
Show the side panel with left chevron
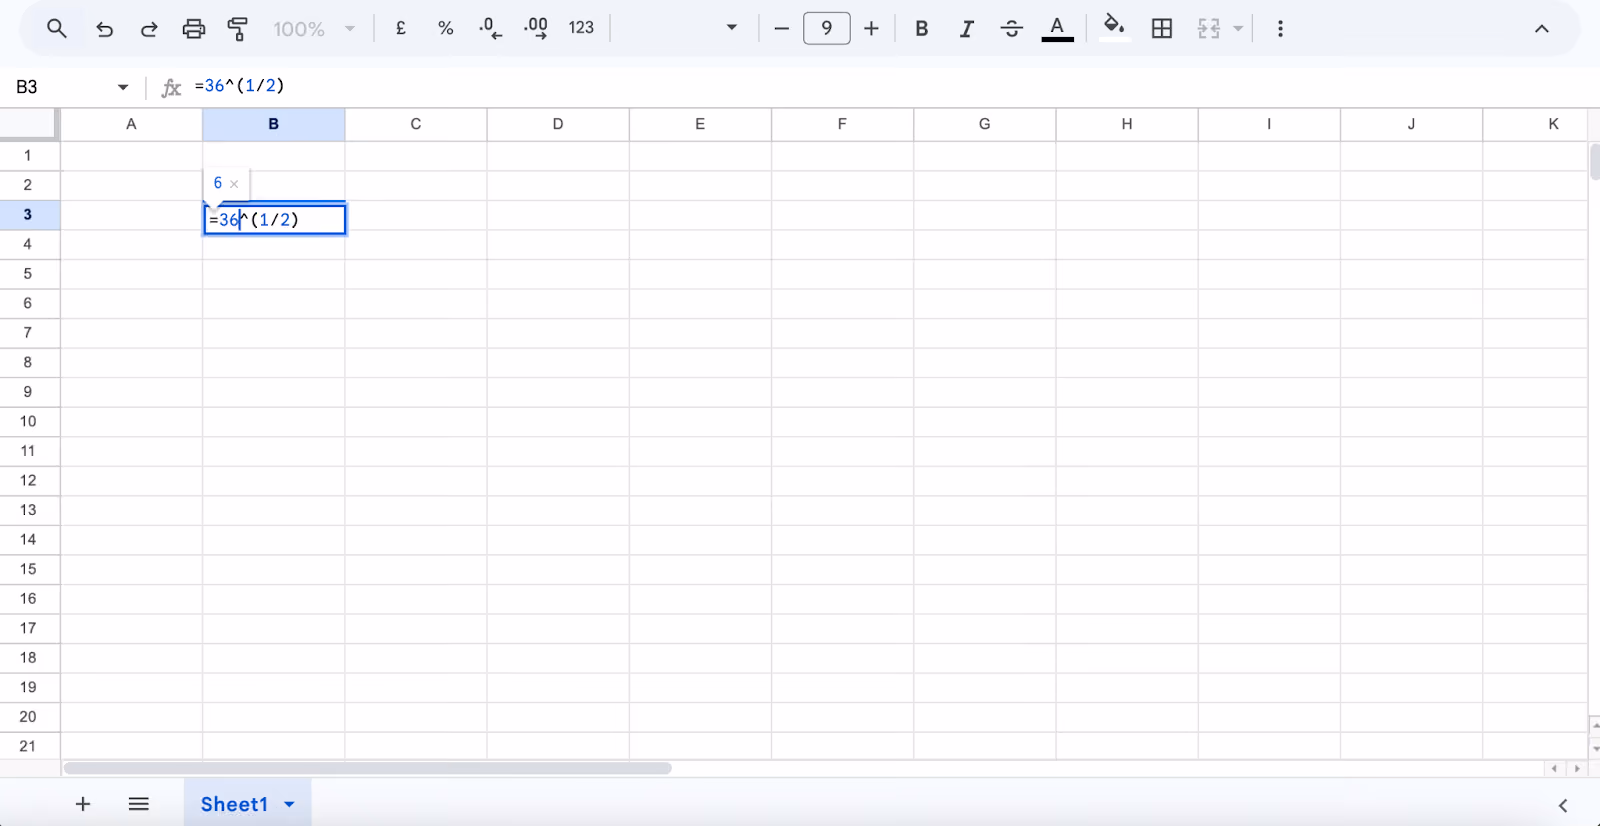click(1563, 805)
